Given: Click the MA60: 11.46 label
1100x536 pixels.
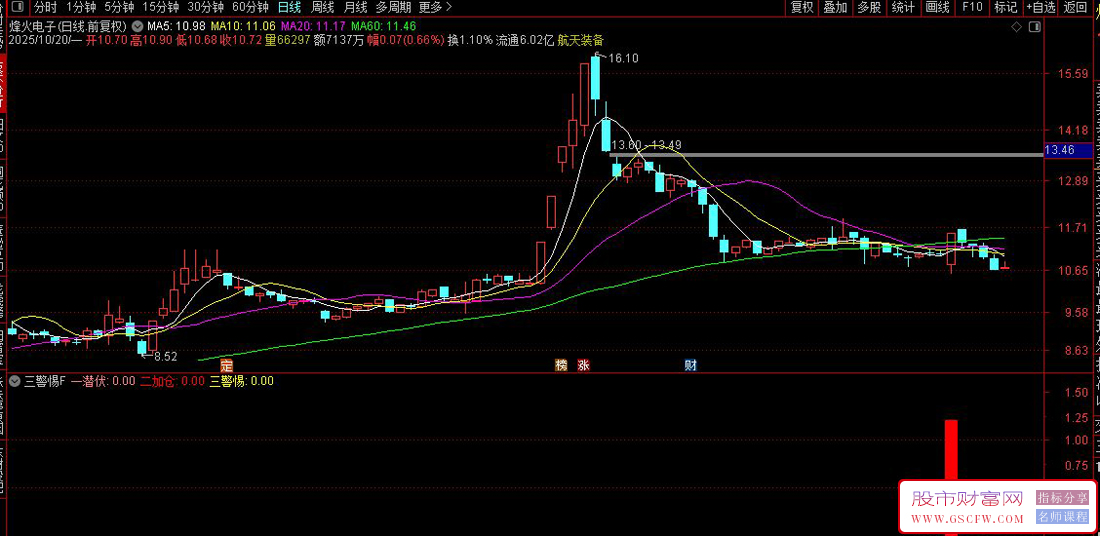Looking at the screenshot, I should tap(384, 27).
